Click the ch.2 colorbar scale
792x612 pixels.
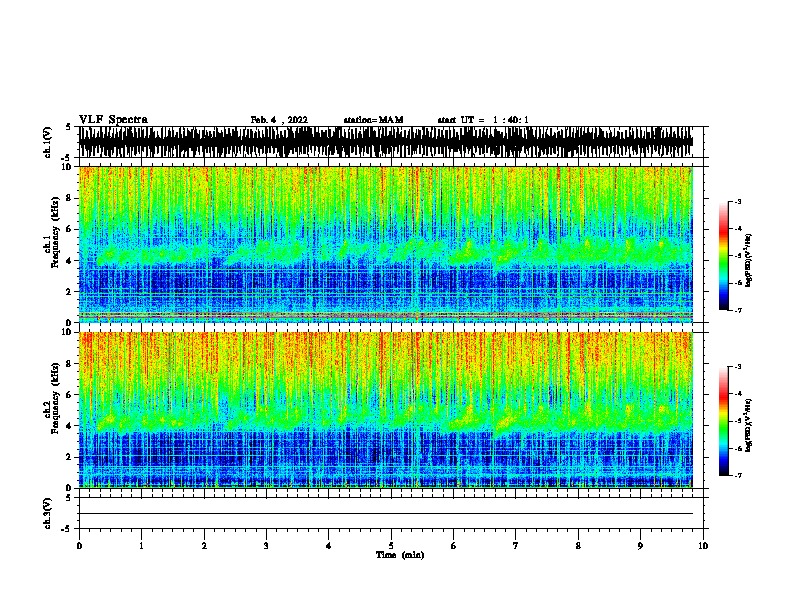click(724, 421)
